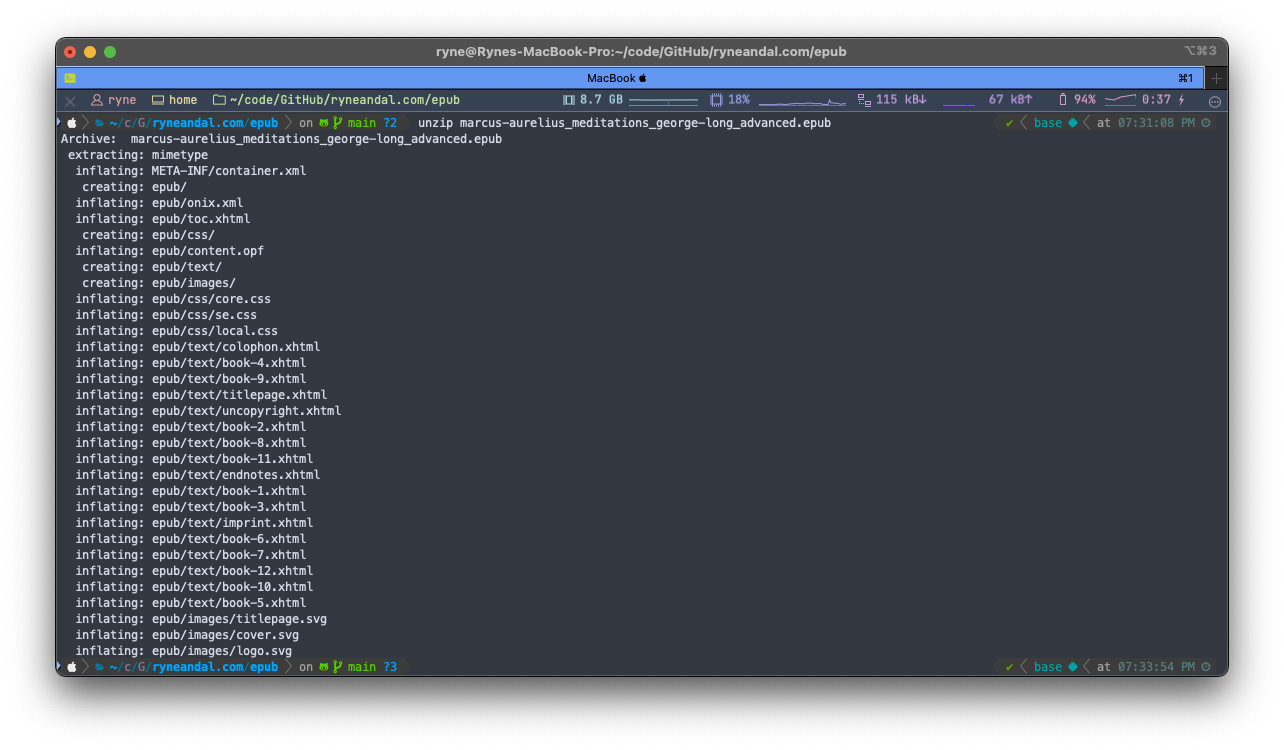Click the 'home' host status component
The height and width of the screenshot is (750, 1284).
click(174, 100)
